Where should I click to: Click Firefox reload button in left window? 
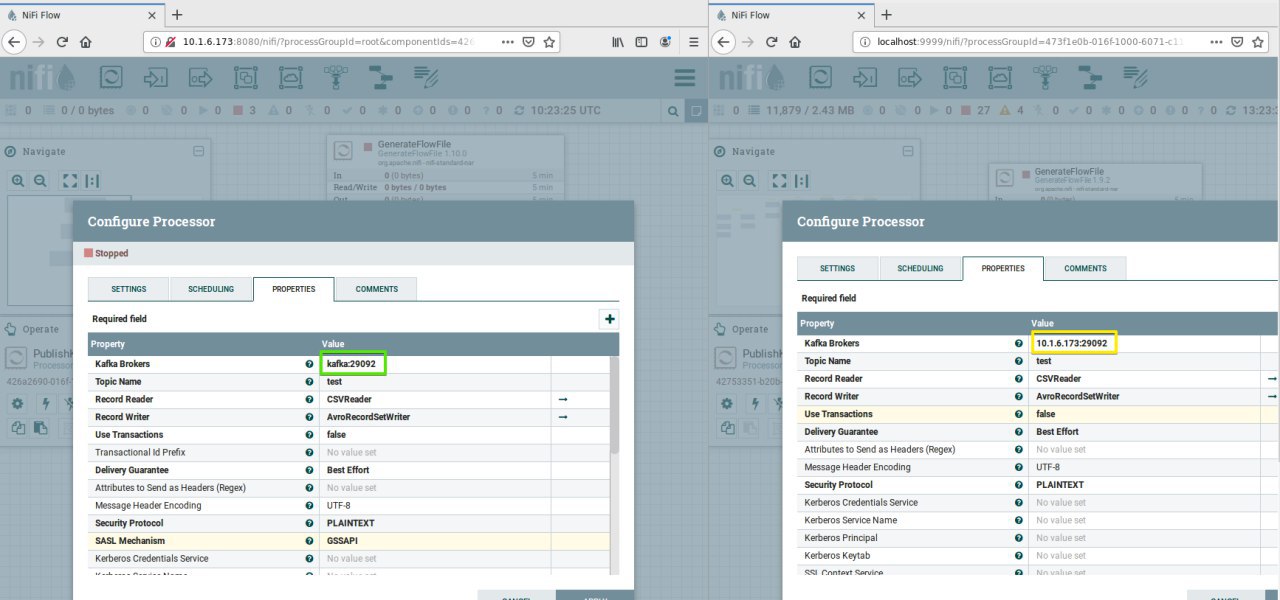click(61, 42)
